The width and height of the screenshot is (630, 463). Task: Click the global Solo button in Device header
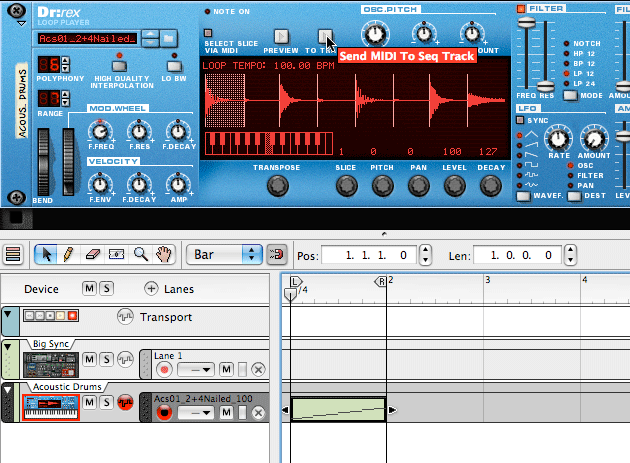pos(106,289)
